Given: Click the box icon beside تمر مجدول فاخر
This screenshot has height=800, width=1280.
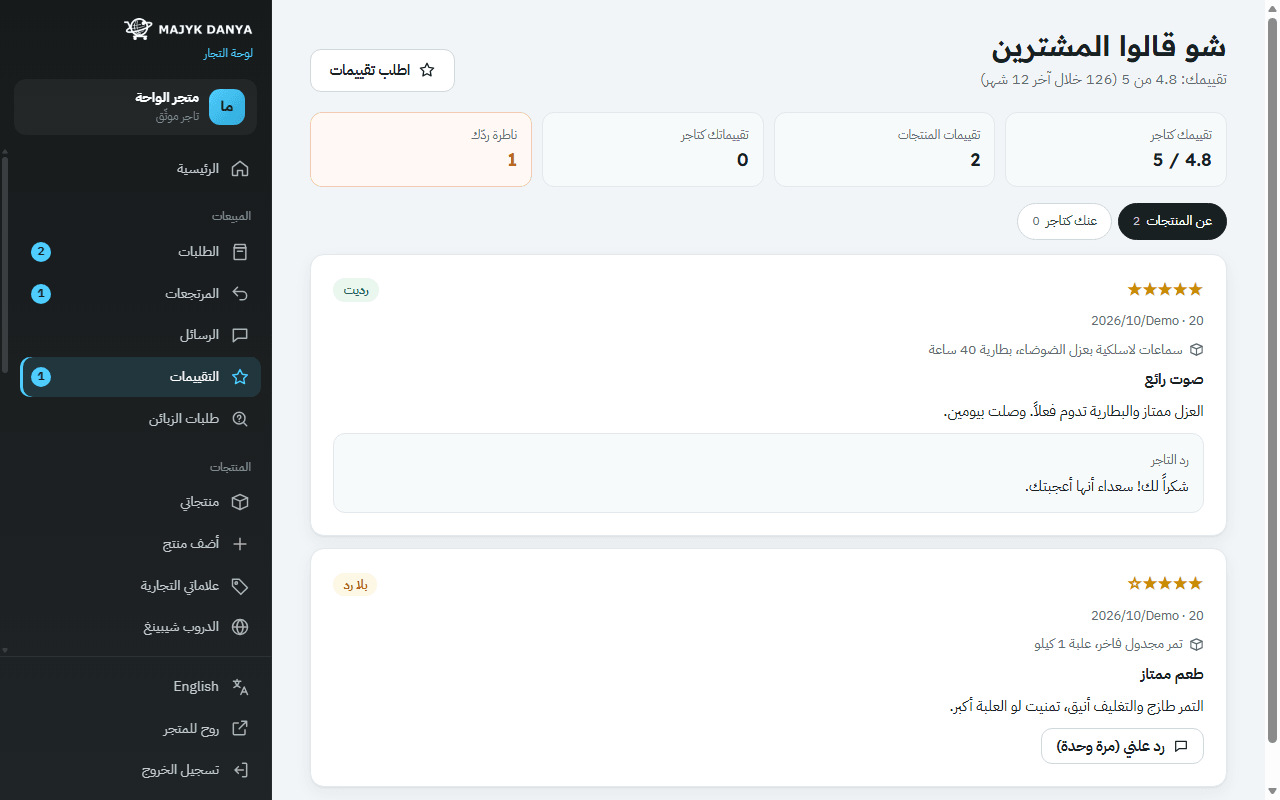Looking at the screenshot, I should point(1196,644).
